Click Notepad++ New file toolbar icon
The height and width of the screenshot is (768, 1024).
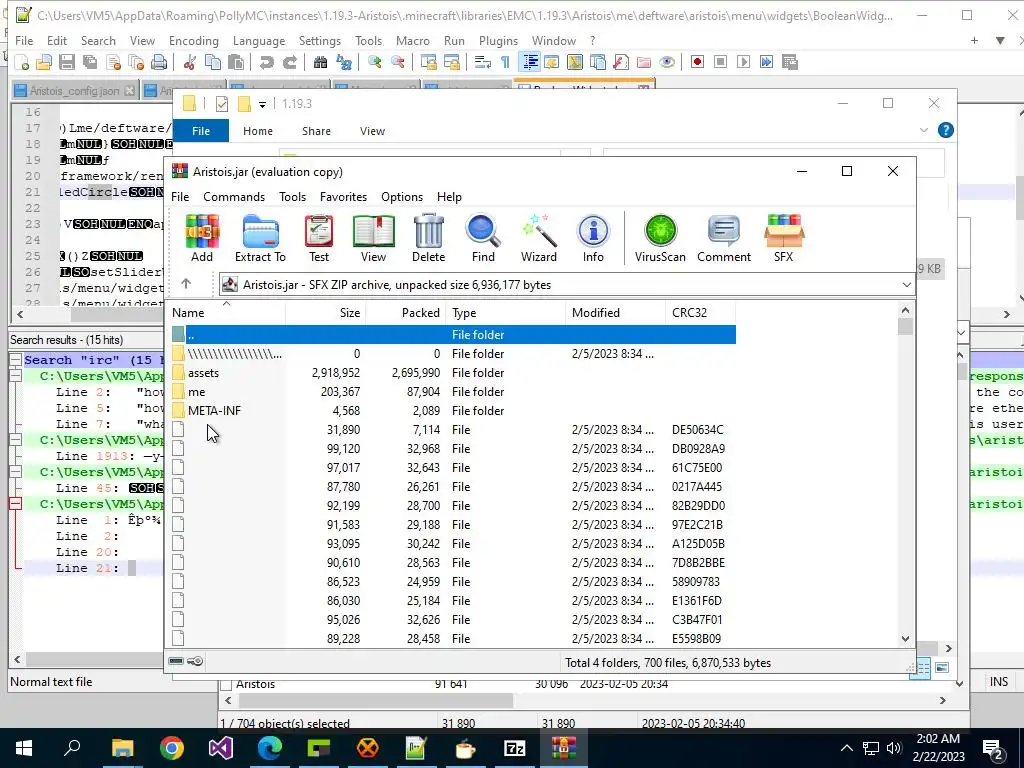(22, 62)
